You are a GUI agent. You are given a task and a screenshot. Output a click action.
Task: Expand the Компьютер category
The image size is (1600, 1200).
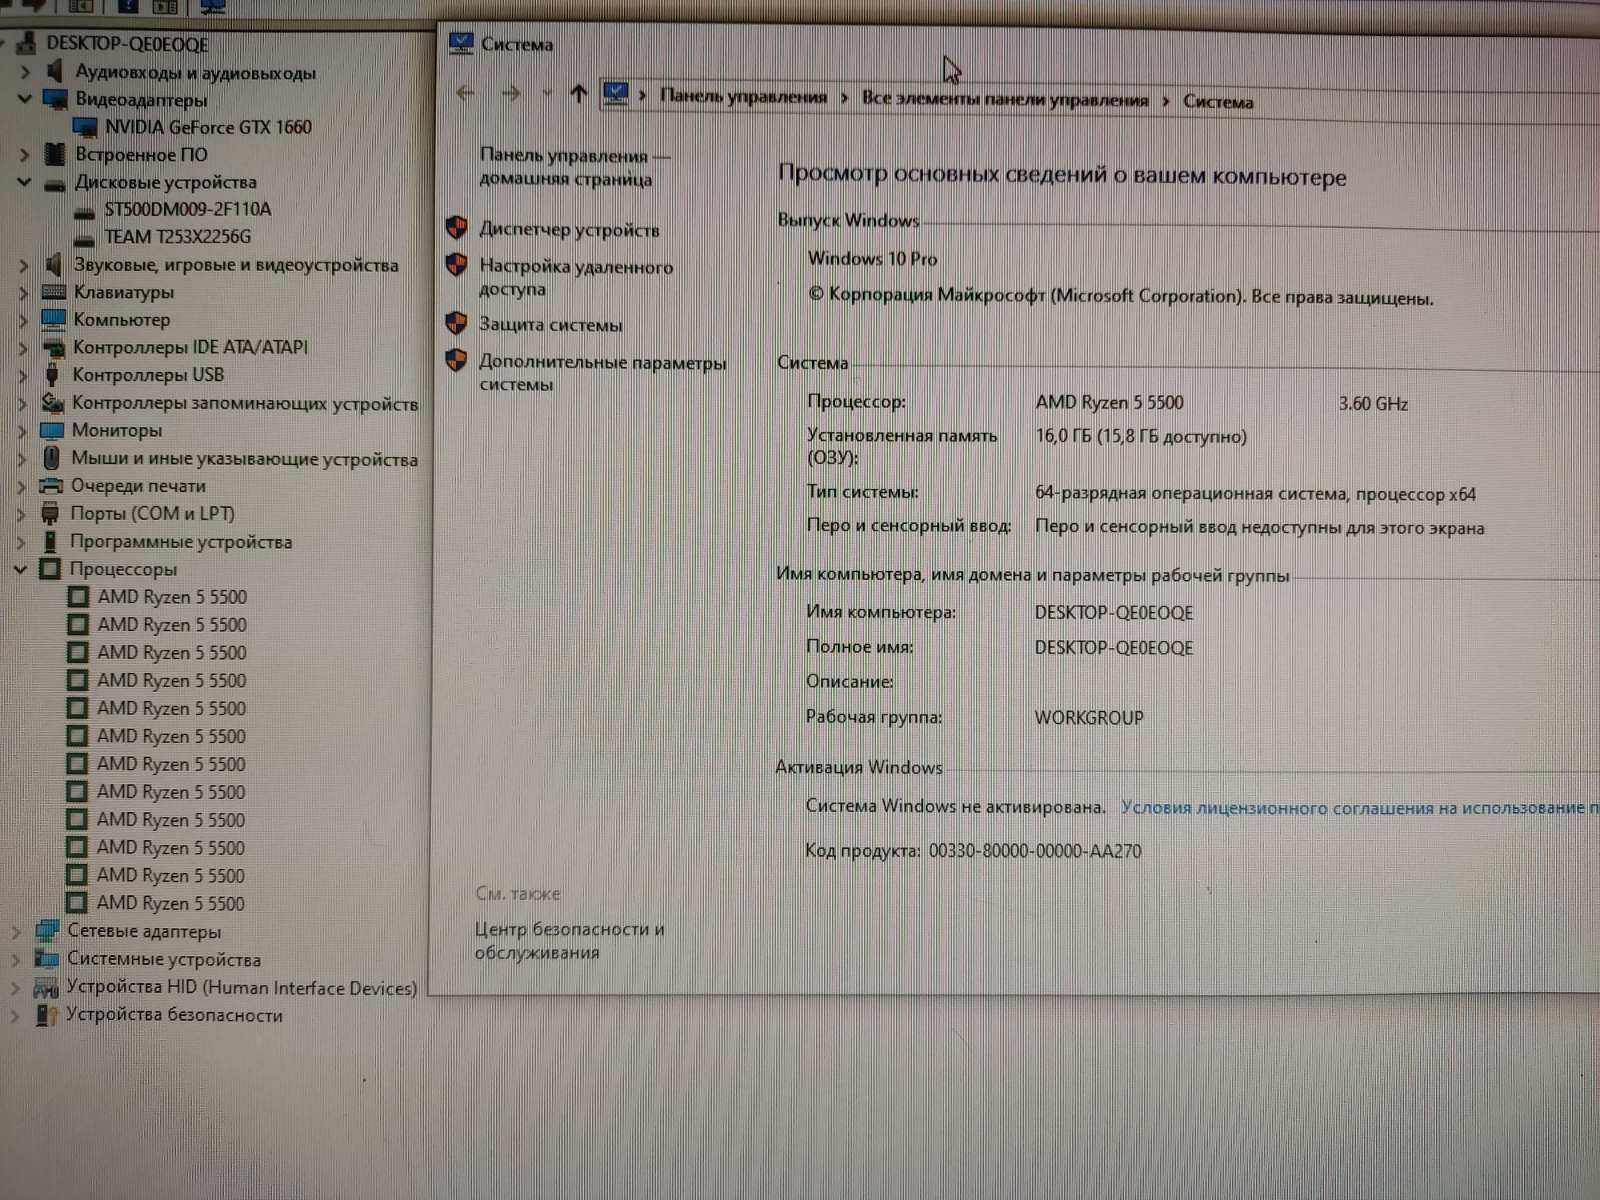tap(23, 320)
